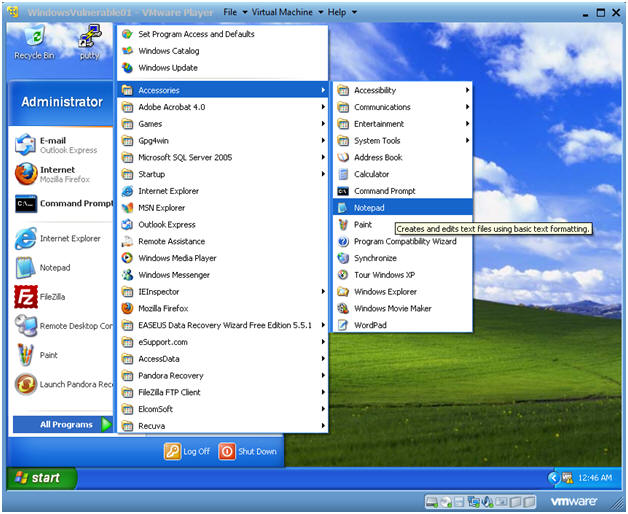Open the putty desktop shortcut
Screen dimensions: 628x514
pyautogui.click(x=90, y=42)
